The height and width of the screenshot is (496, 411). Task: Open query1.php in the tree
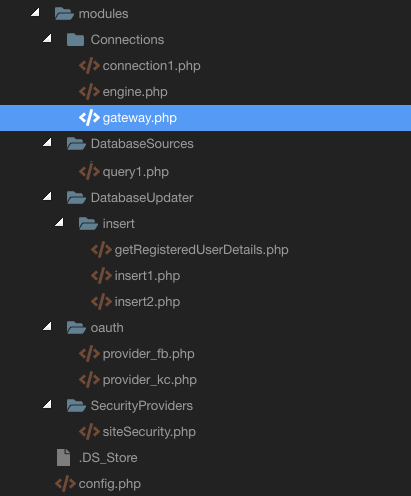[x=136, y=172]
